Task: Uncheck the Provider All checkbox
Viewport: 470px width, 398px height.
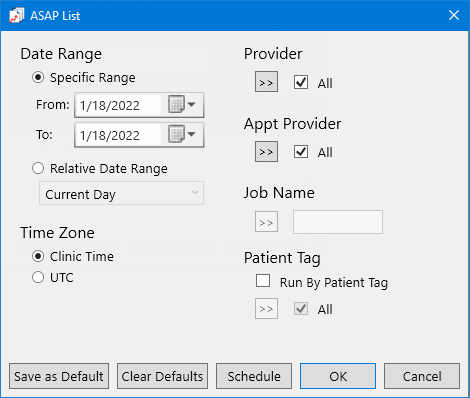Action: click(x=301, y=82)
